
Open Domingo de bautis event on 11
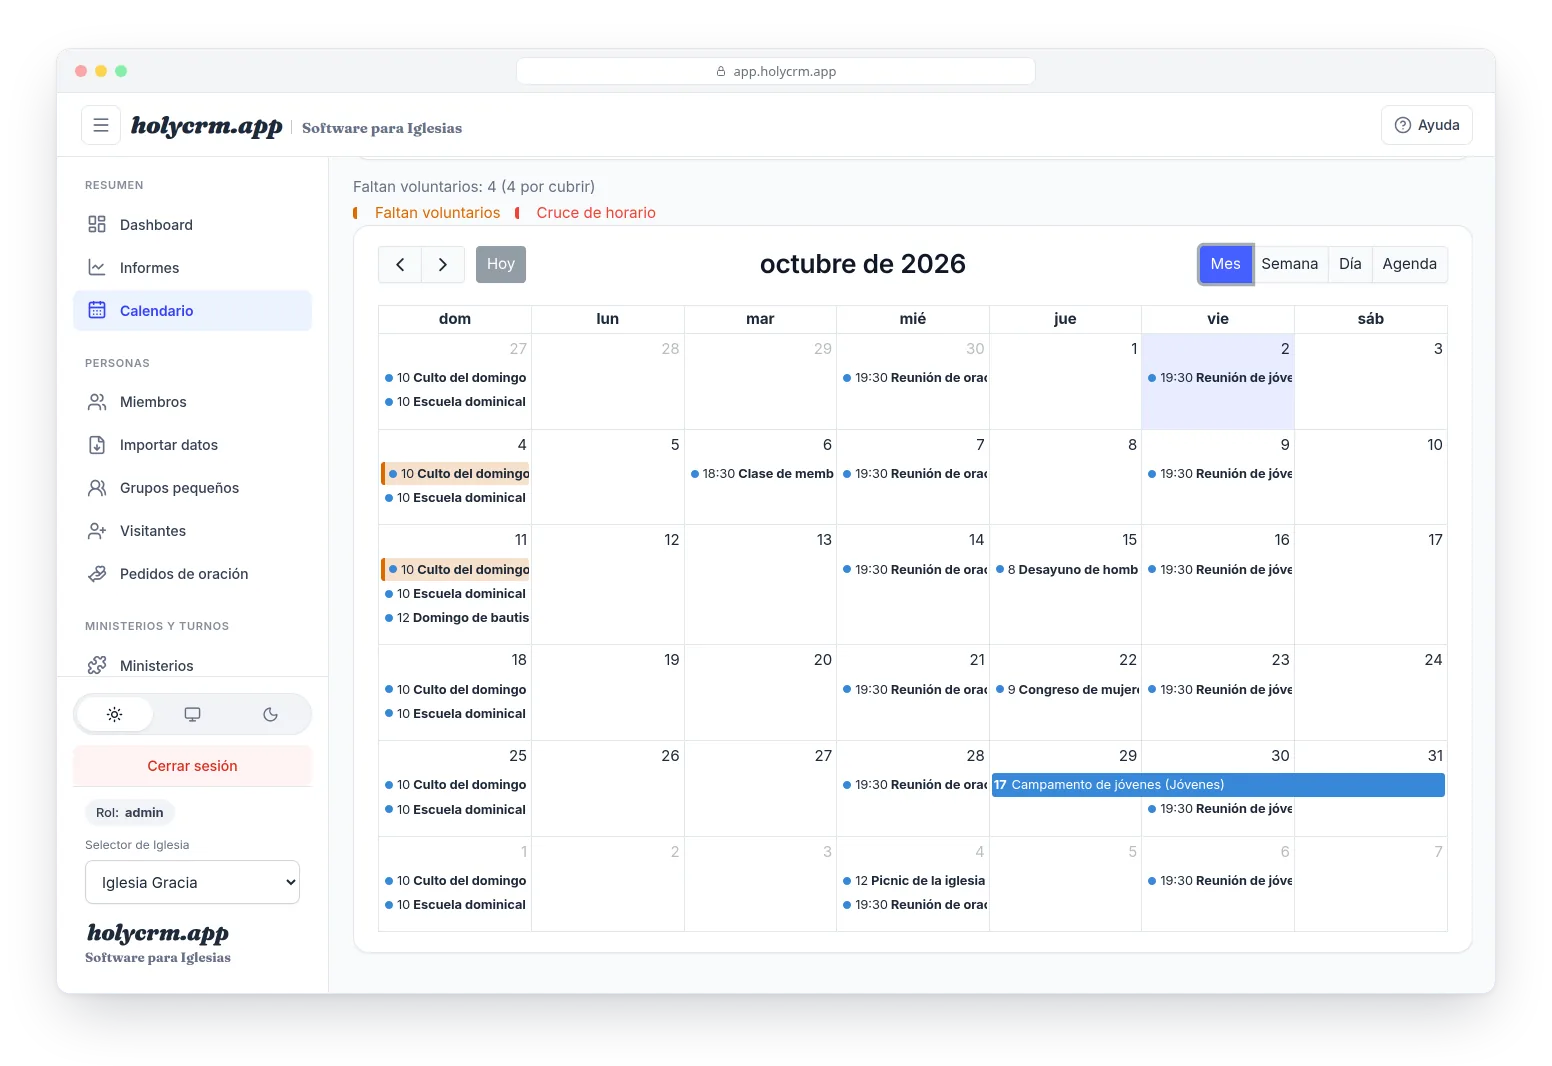coord(456,617)
